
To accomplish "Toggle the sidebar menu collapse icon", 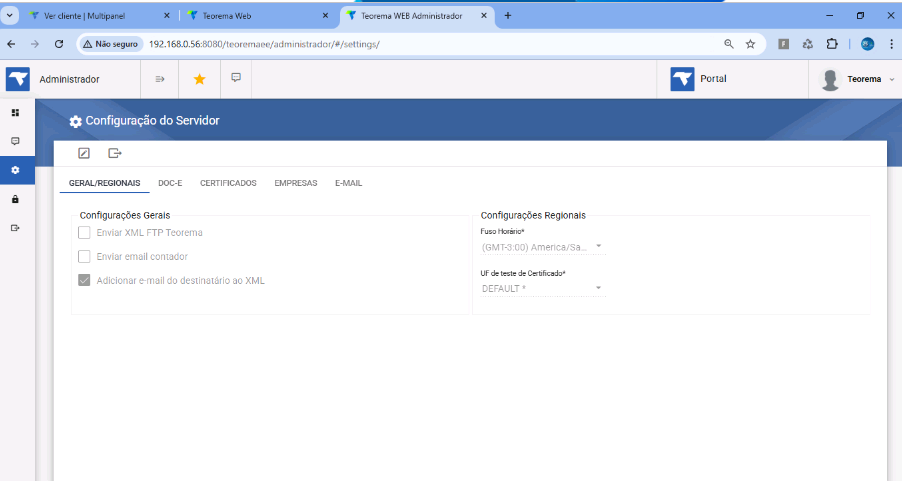I will (x=160, y=79).
